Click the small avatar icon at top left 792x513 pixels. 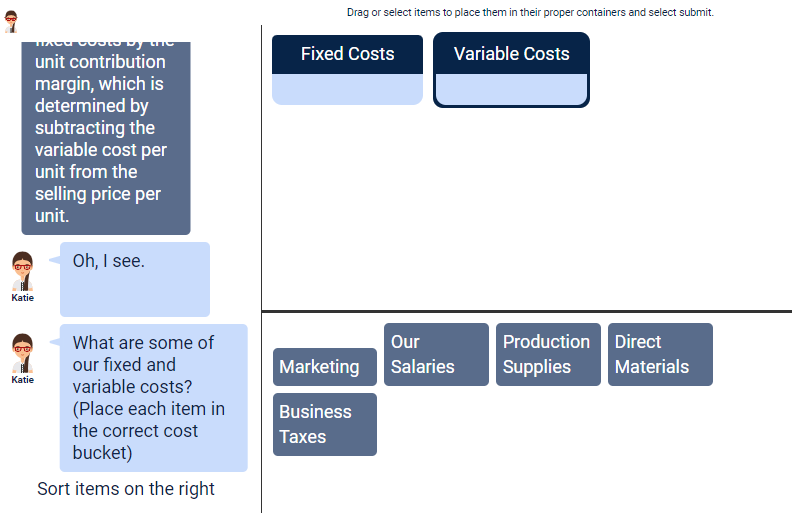[x=11, y=22]
